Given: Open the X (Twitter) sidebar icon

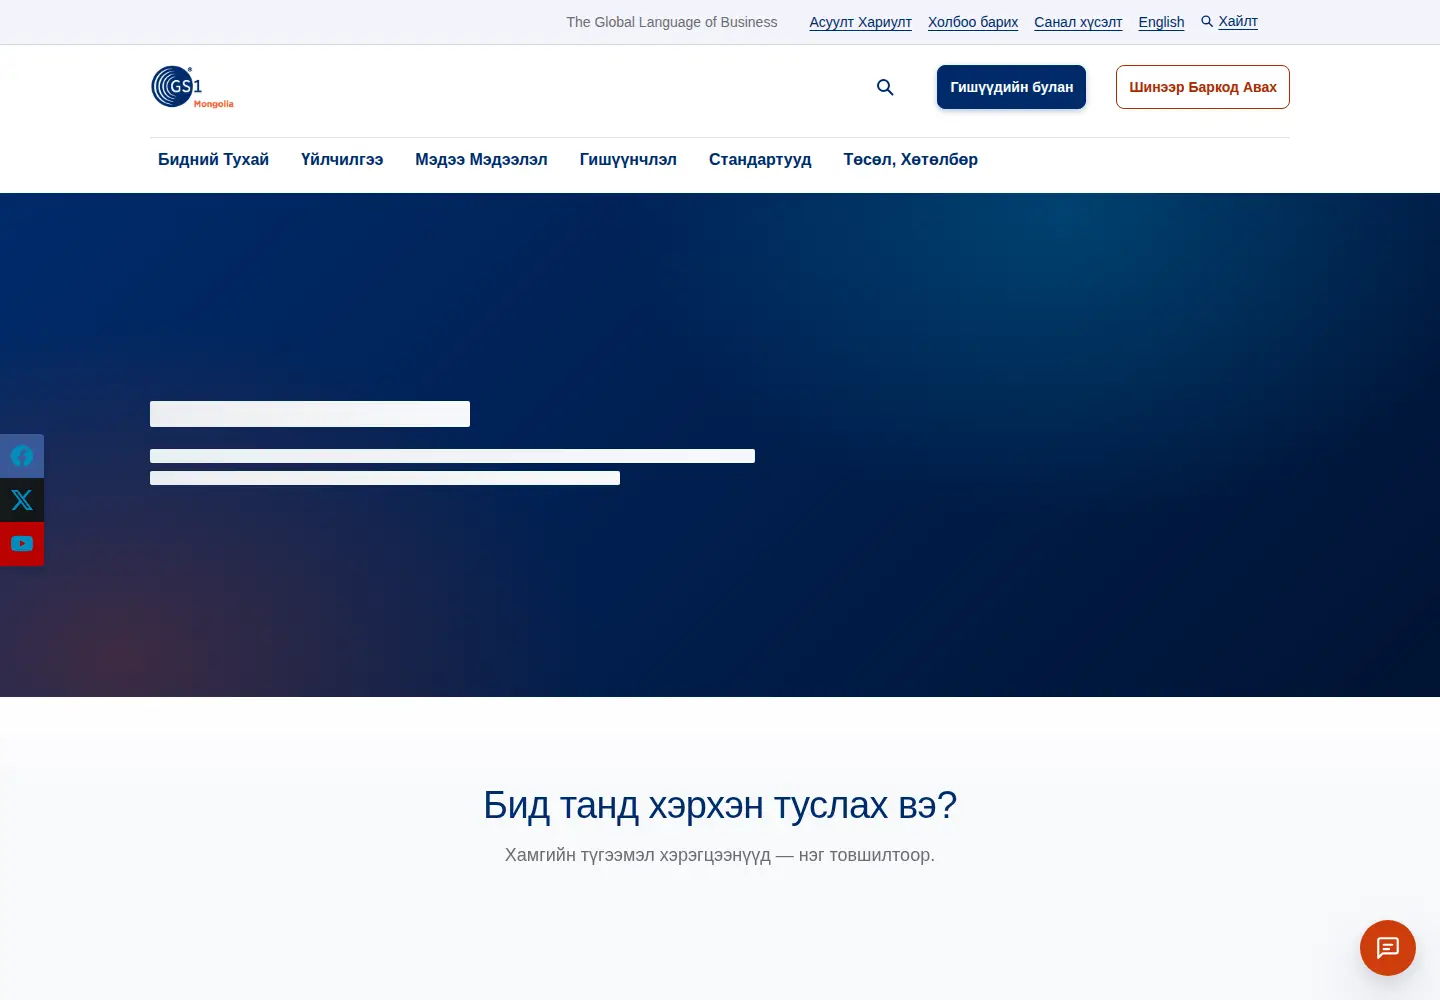Looking at the screenshot, I should [22, 500].
